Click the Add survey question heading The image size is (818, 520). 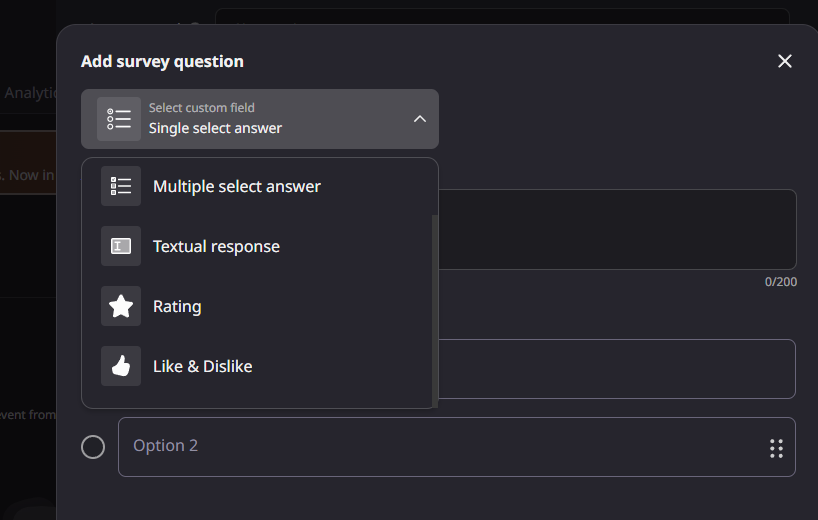pos(162,62)
